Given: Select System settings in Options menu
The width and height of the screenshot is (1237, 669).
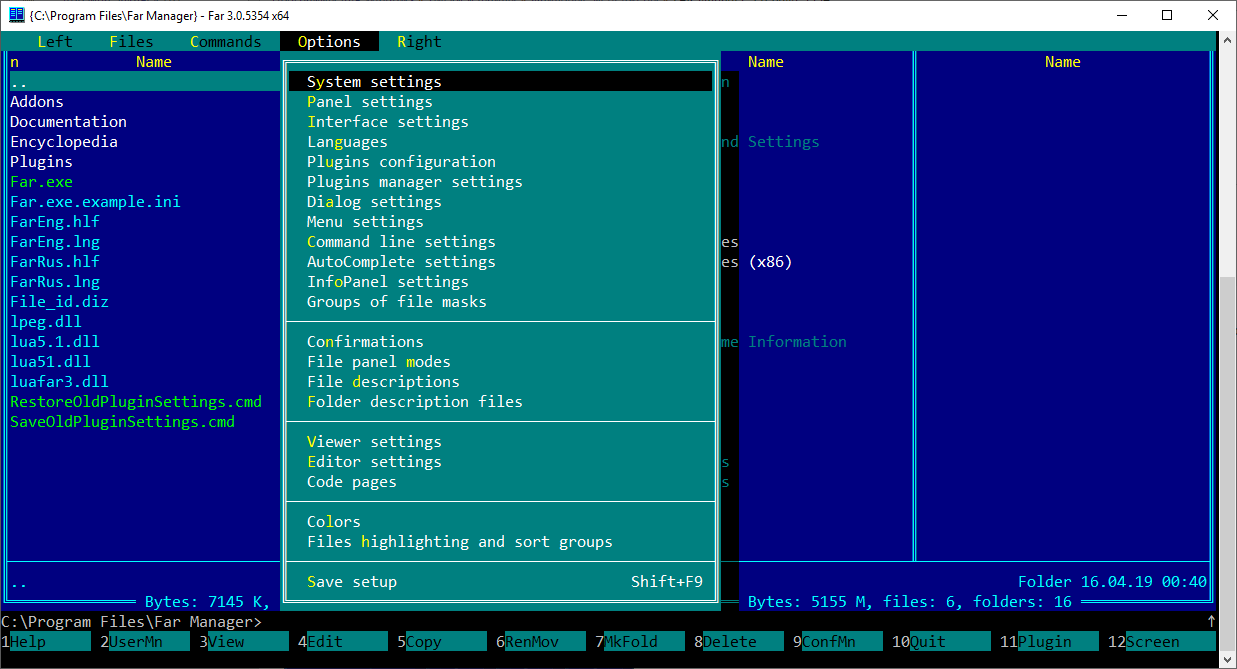Looking at the screenshot, I should coord(374,82).
